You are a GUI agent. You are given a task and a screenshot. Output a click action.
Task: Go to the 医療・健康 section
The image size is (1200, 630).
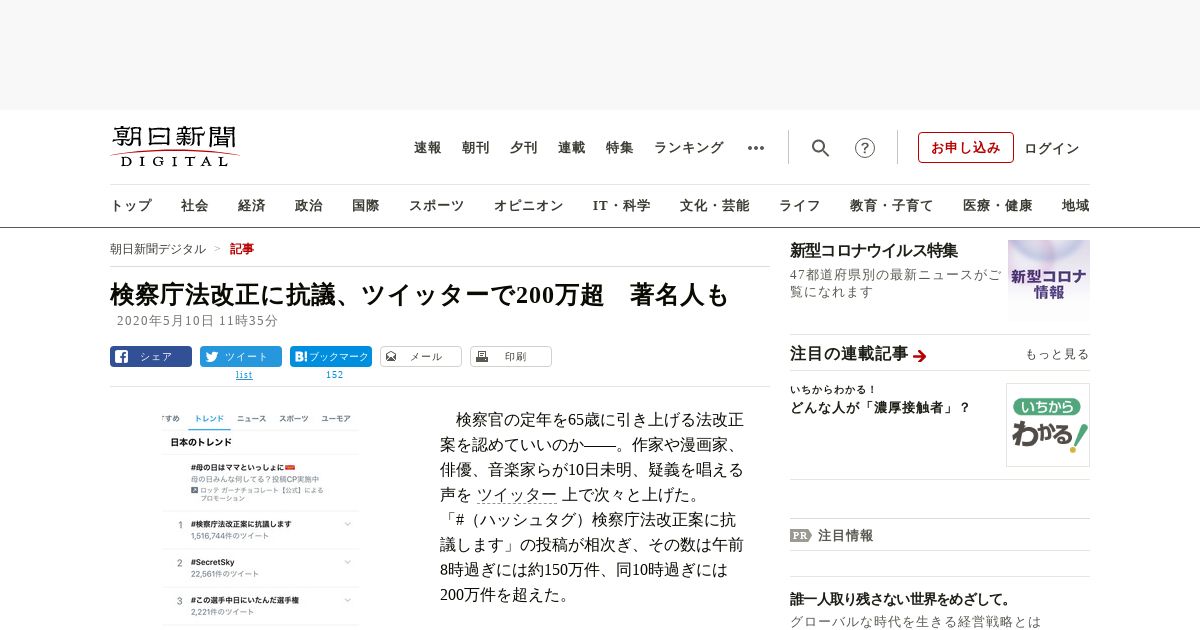(998, 206)
